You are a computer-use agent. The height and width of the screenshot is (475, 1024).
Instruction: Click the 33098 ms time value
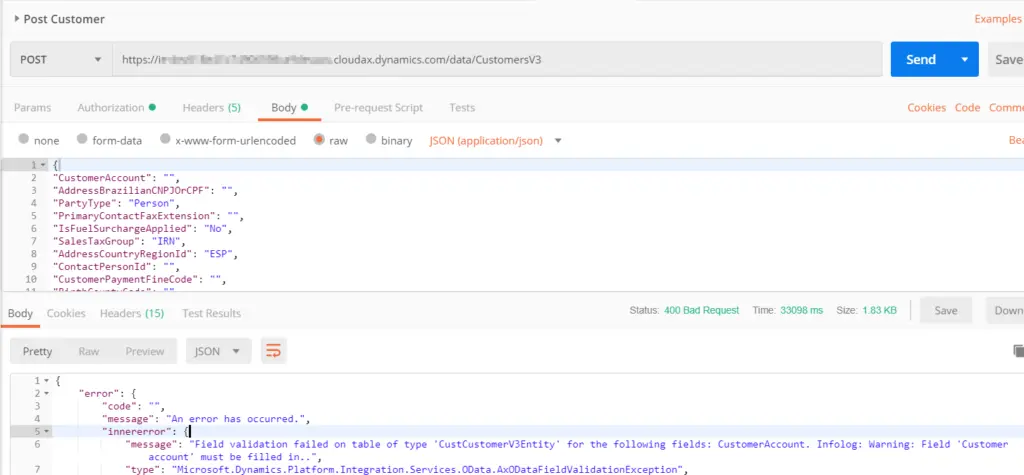pos(801,310)
